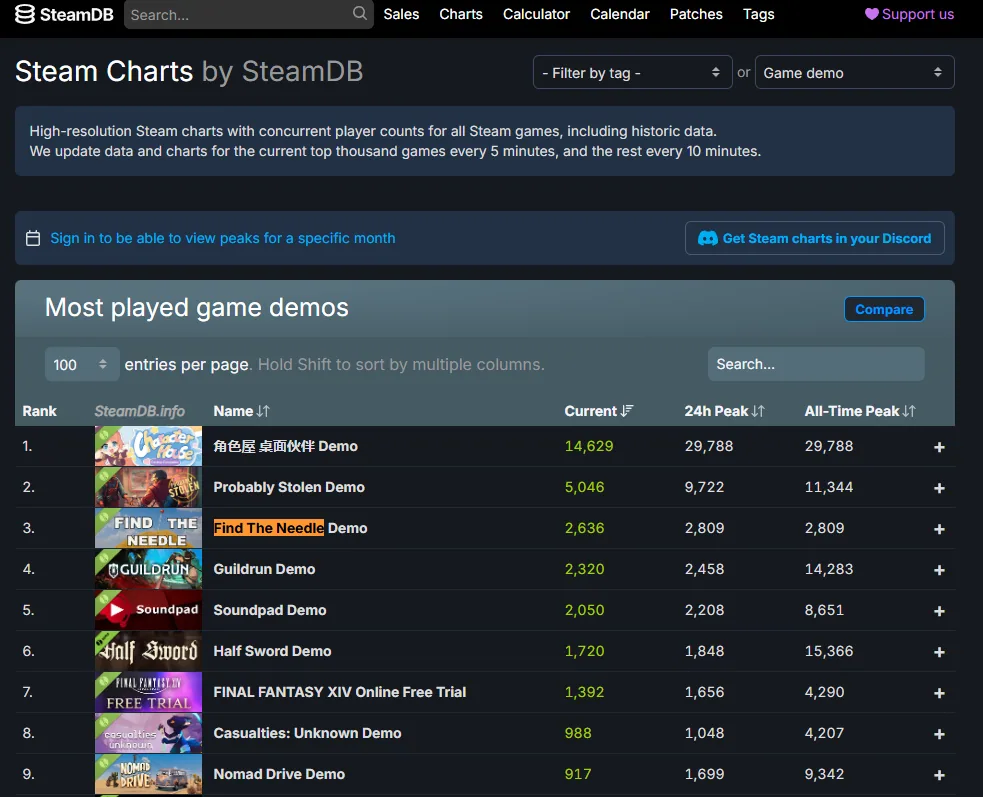
Task: Open the 100 entries per page dropdown
Action: point(81,364)
